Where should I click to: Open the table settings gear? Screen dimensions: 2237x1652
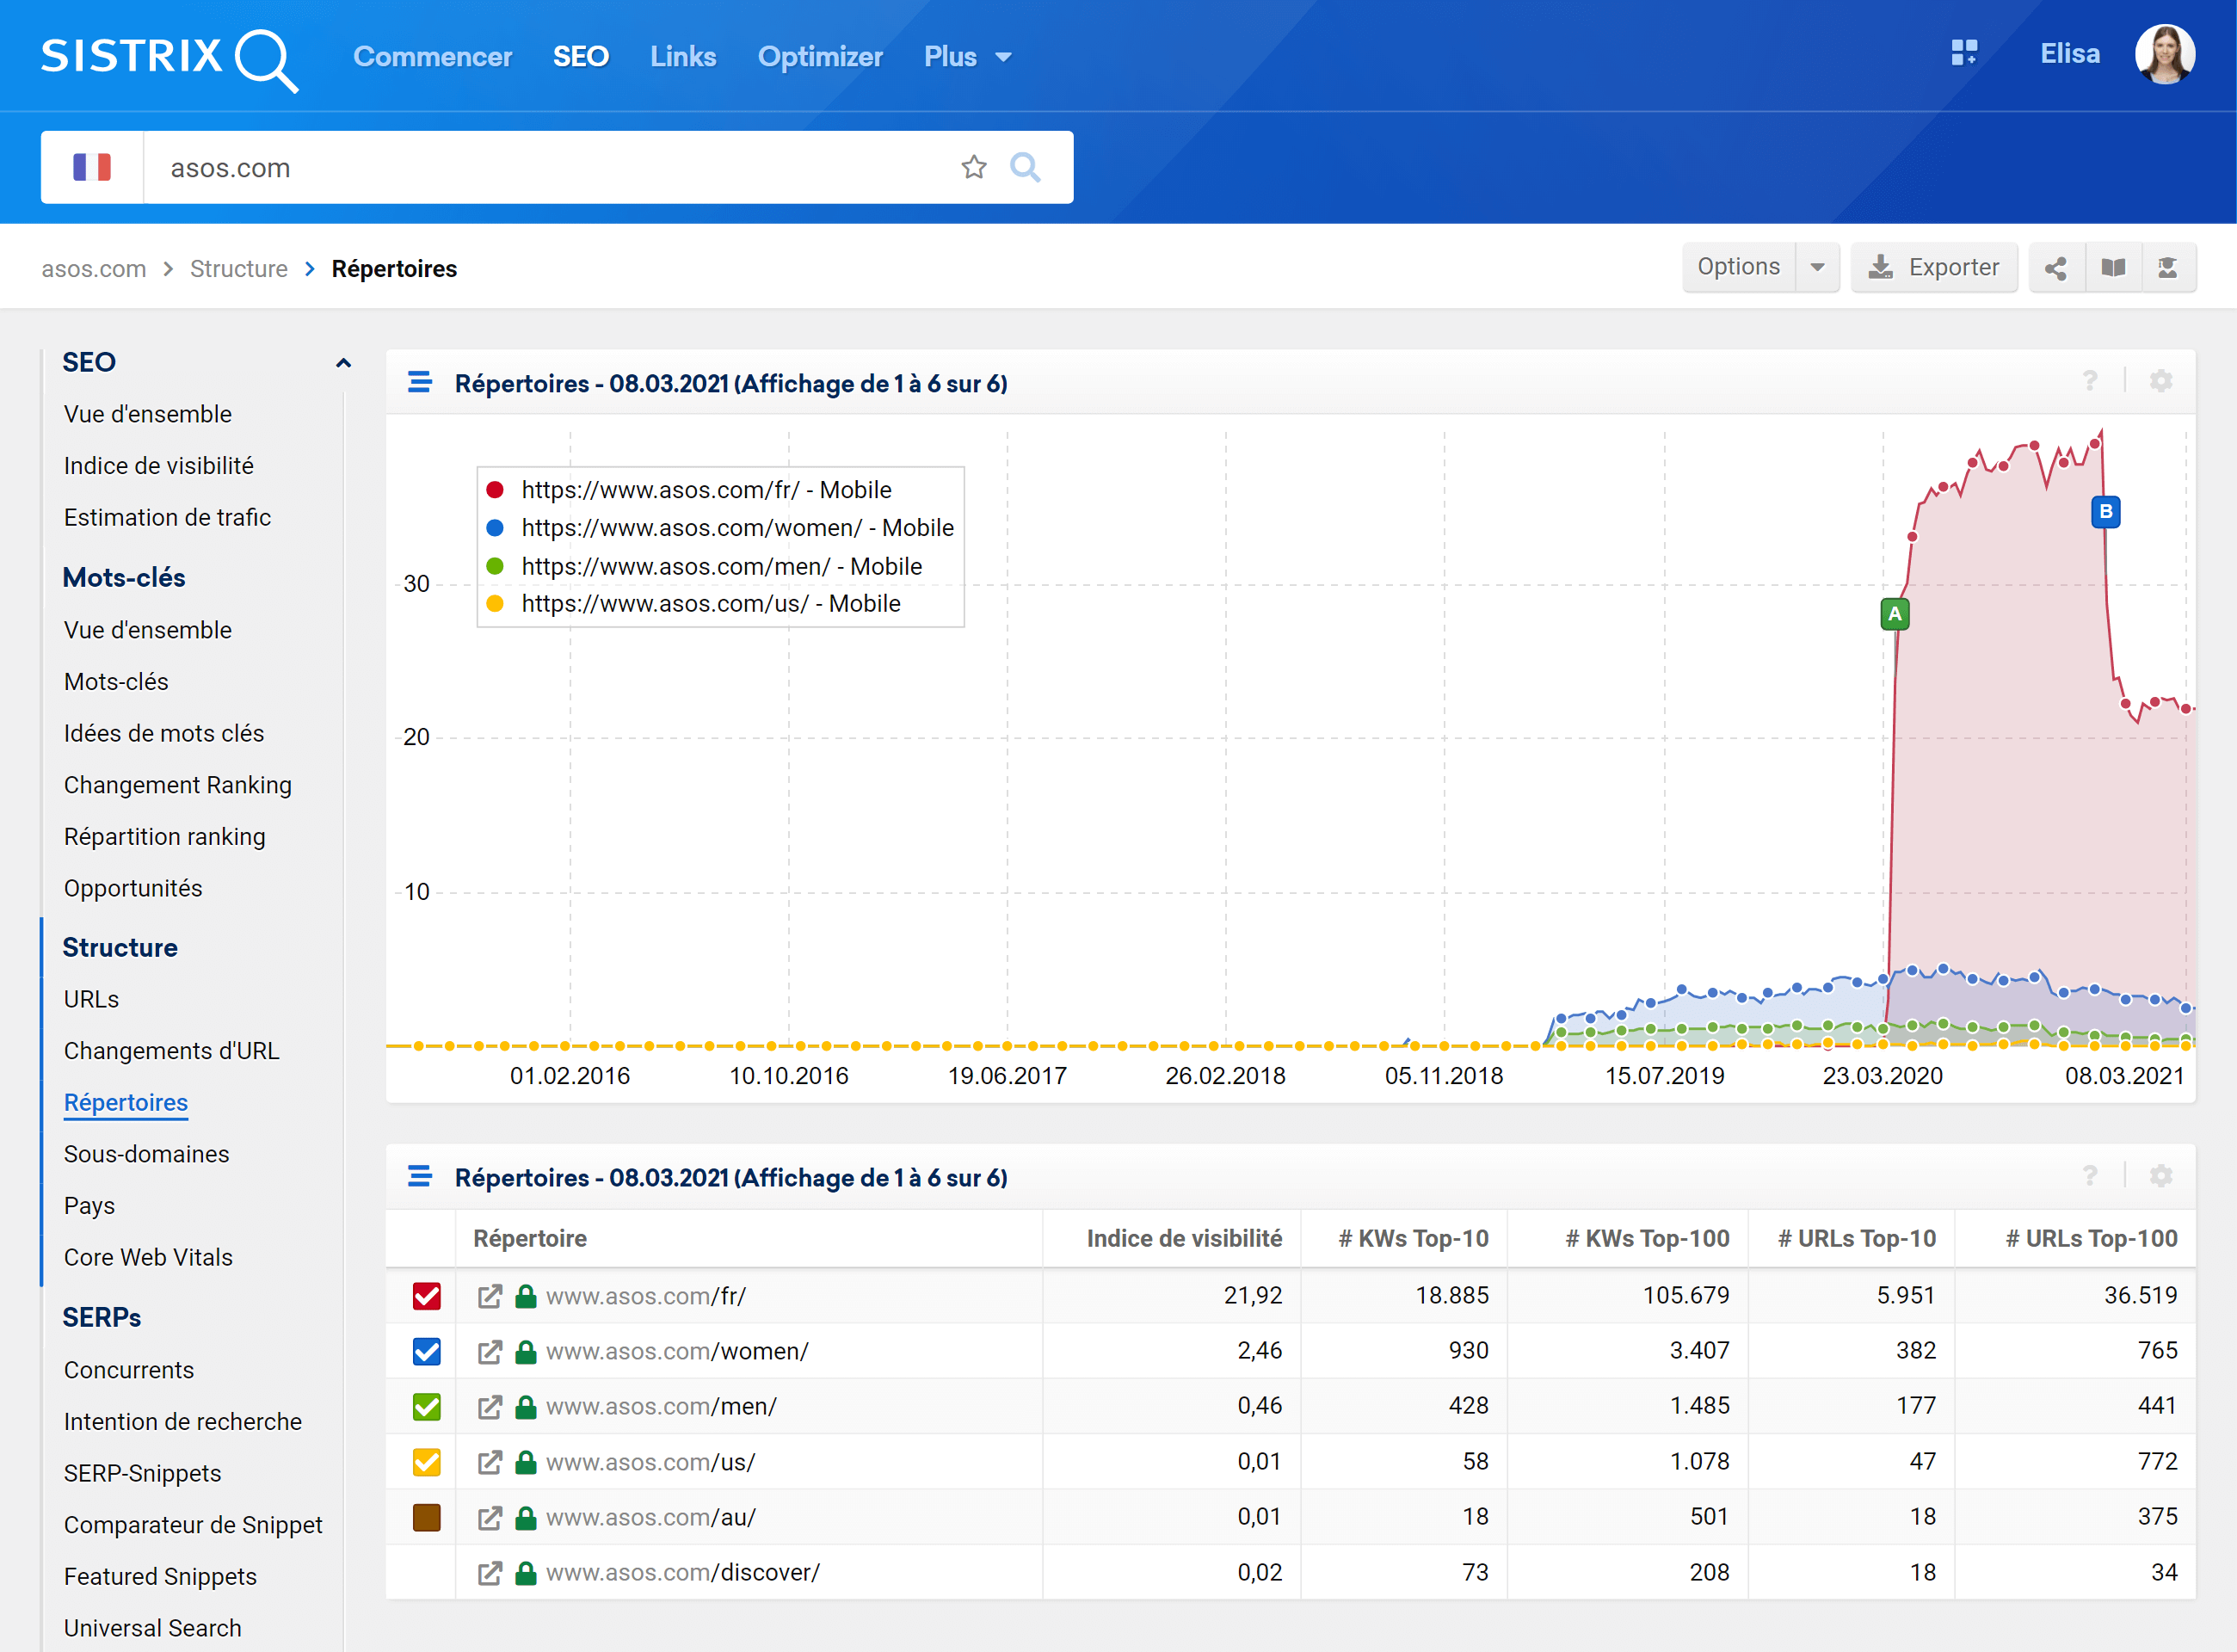point(2160,1175)
